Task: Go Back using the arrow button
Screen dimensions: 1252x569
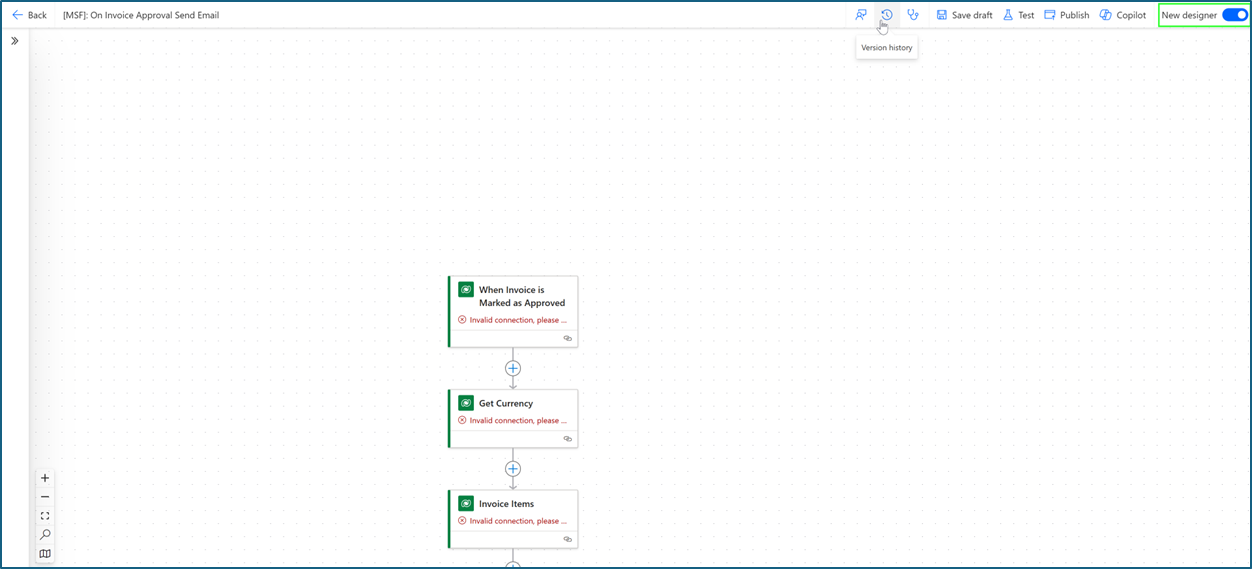Action: pyautogui.click(x=29, y=15)
